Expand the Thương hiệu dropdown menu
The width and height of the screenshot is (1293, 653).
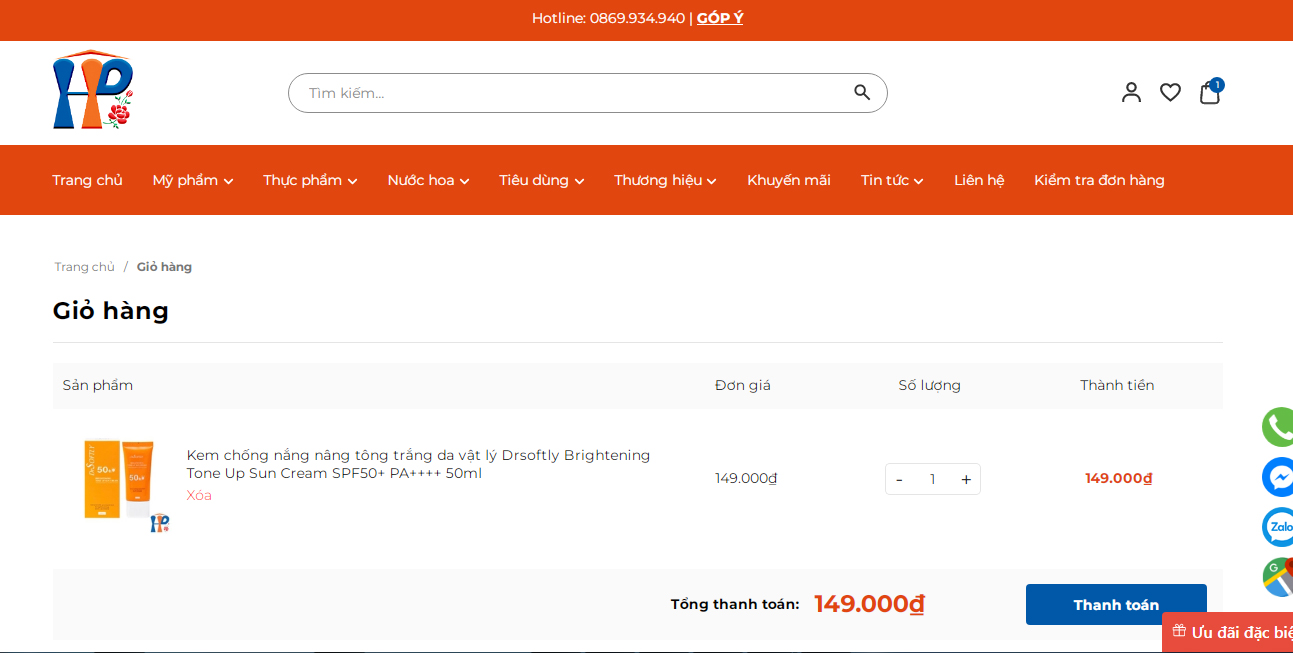(665, 180)
